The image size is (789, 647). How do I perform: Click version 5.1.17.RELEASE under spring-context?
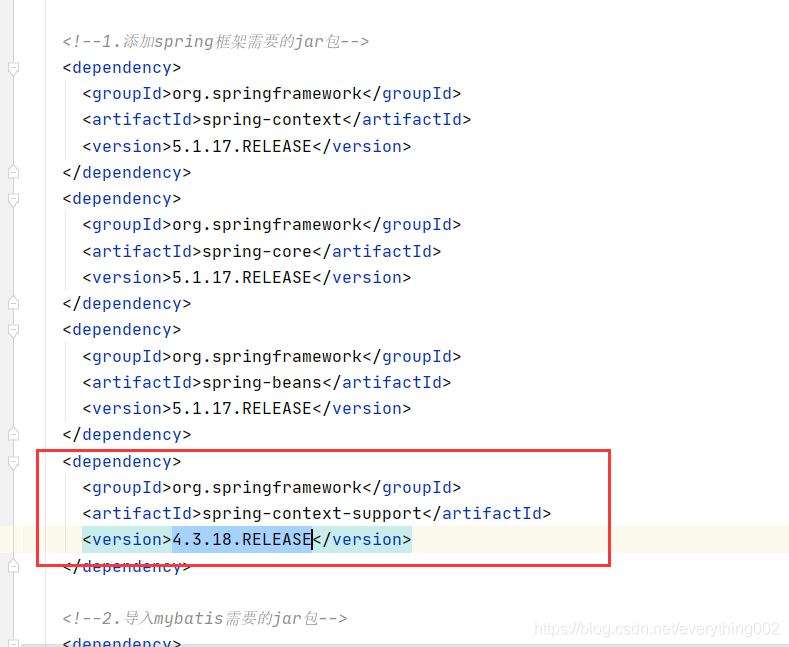[242, 146]
